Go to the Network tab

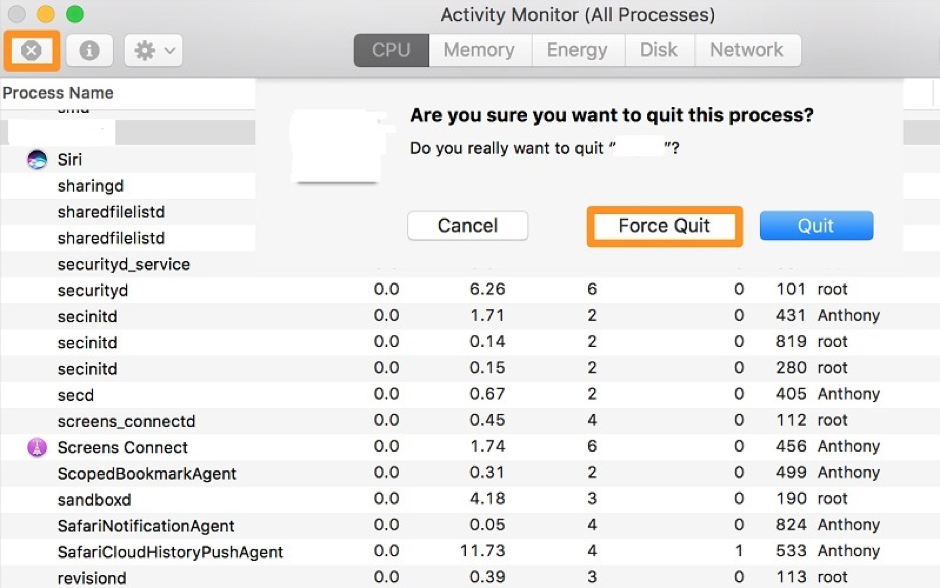pyautogui.click(x=746, y=50)
